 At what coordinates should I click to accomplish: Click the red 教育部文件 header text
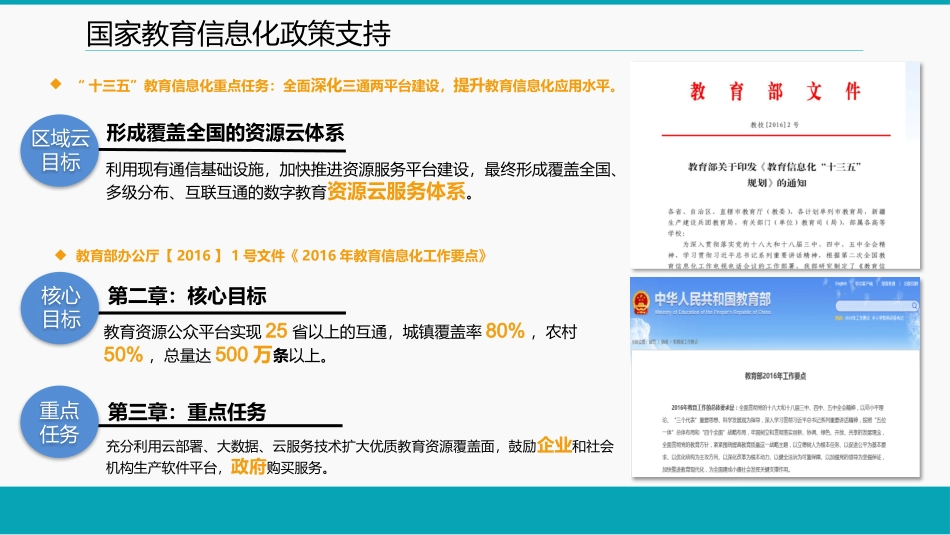point(776,91)
